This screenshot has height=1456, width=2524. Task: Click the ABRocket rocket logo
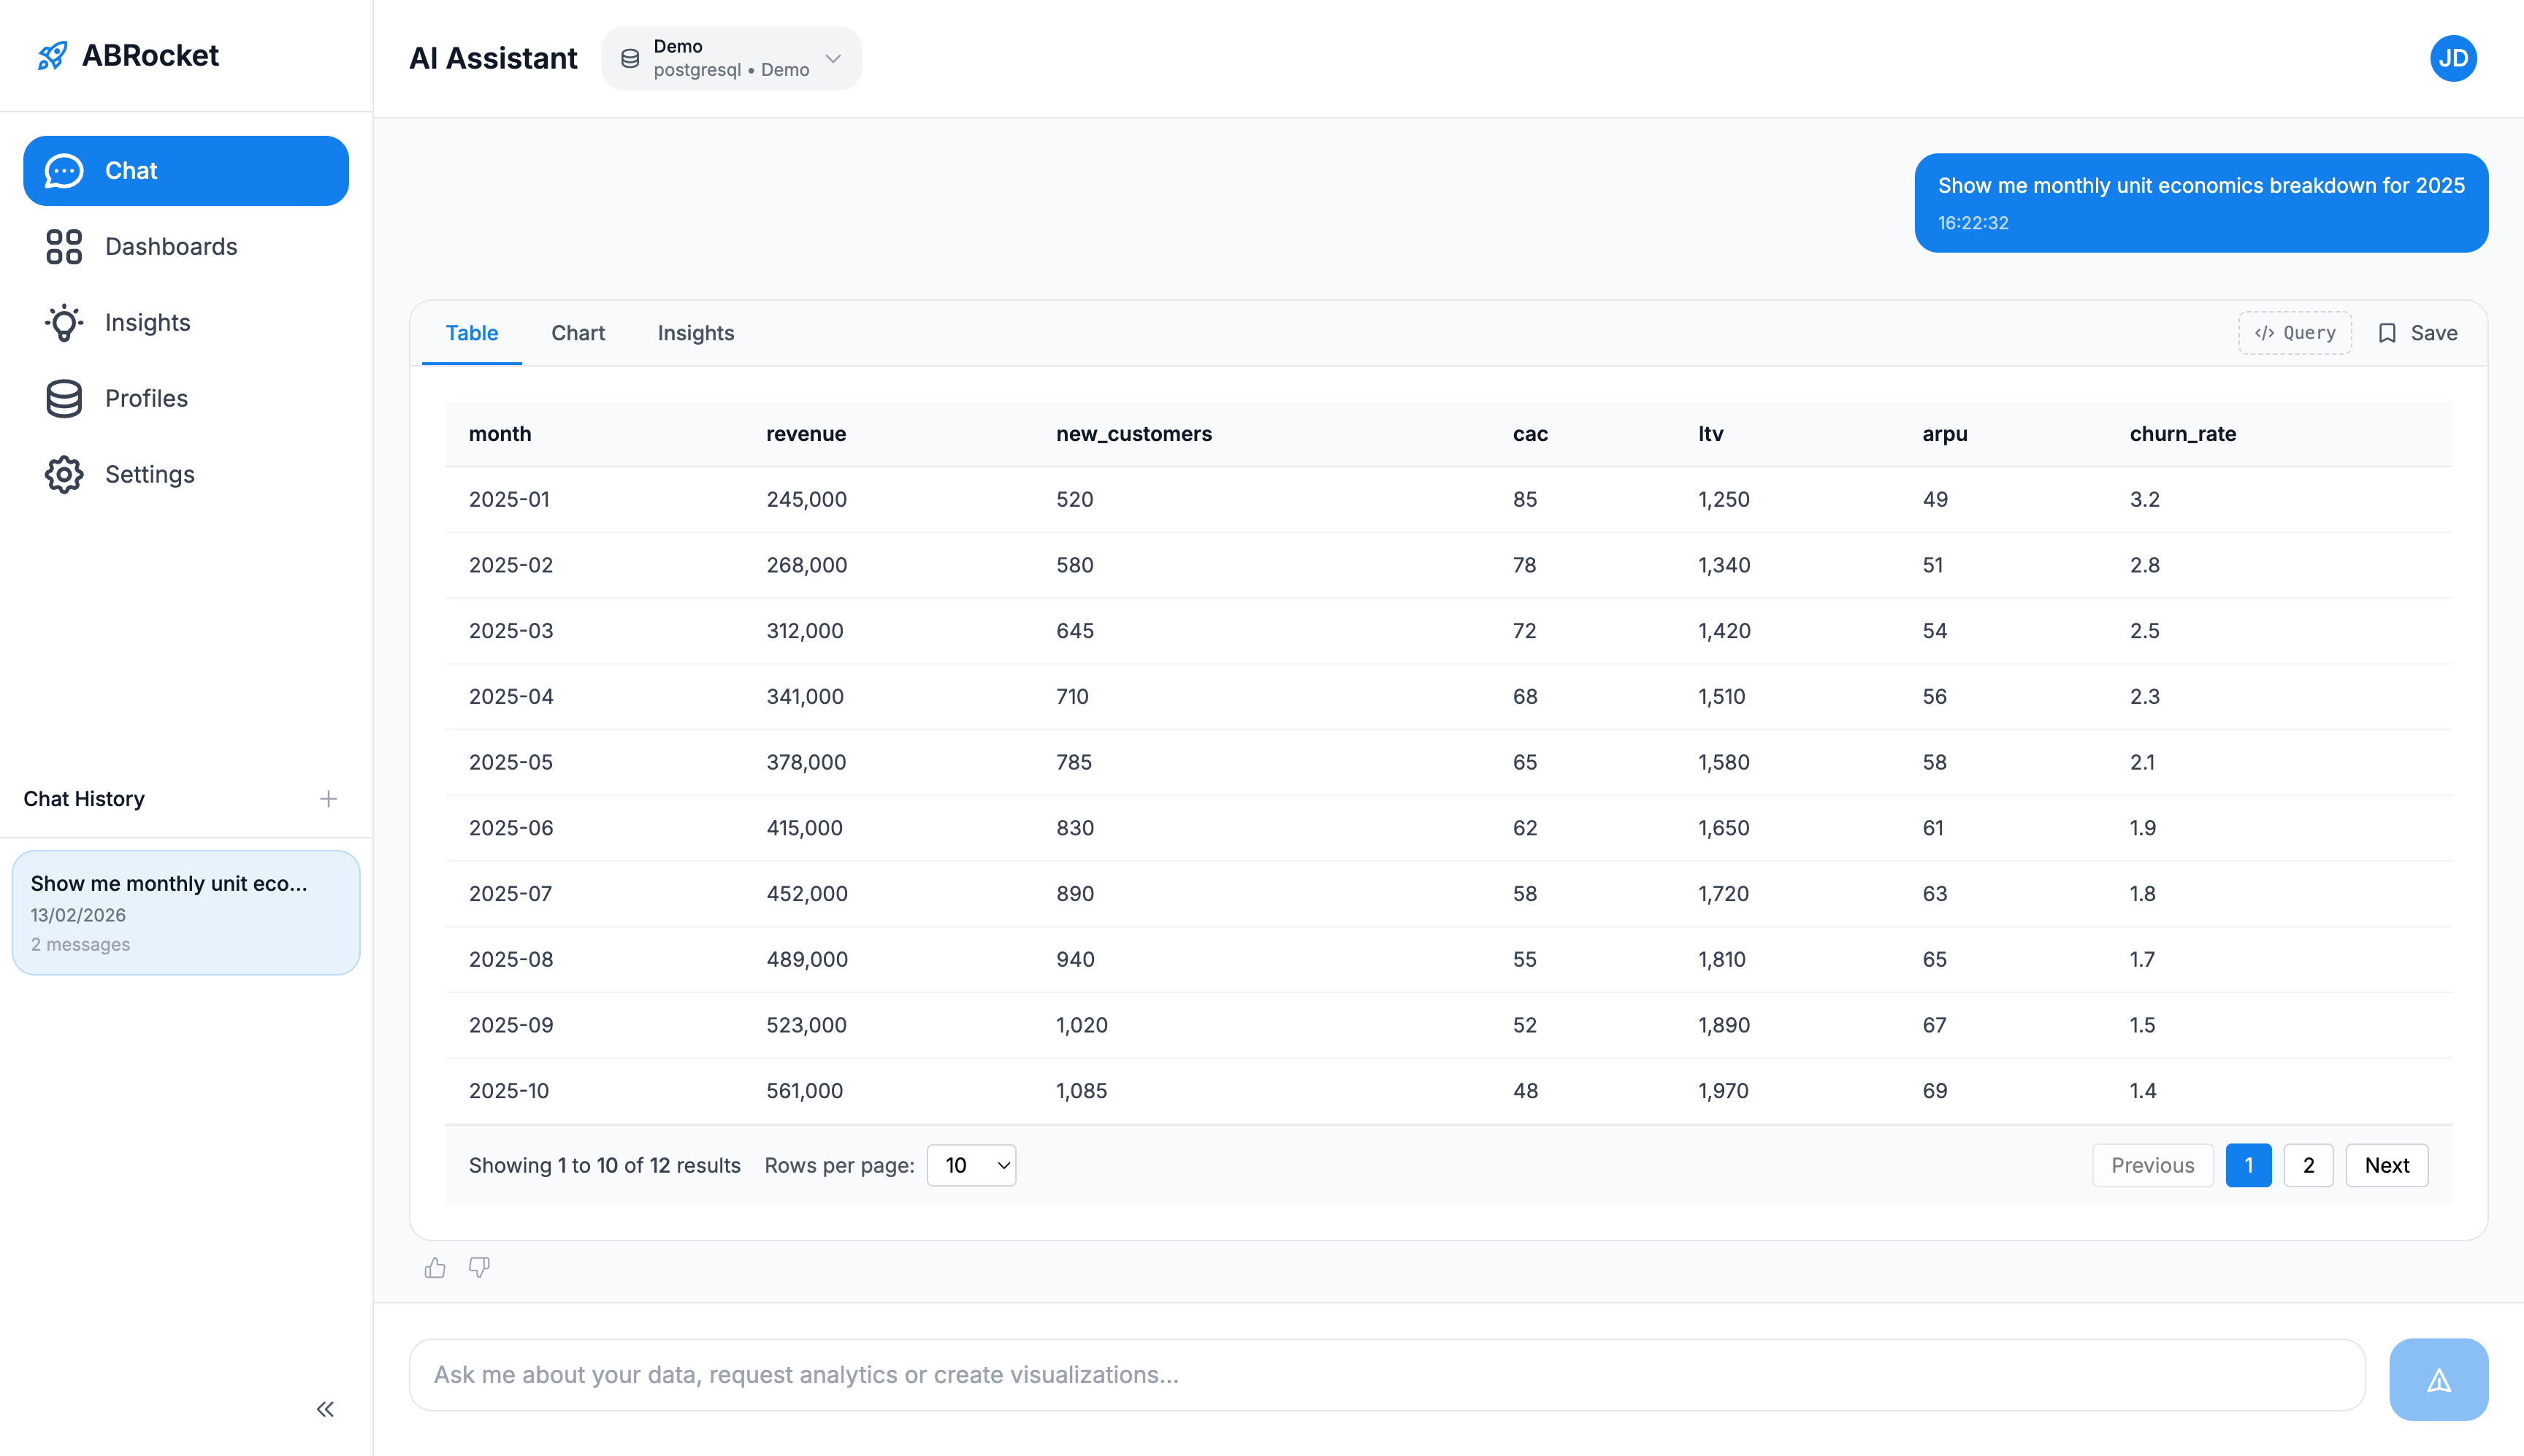point(52,56)
